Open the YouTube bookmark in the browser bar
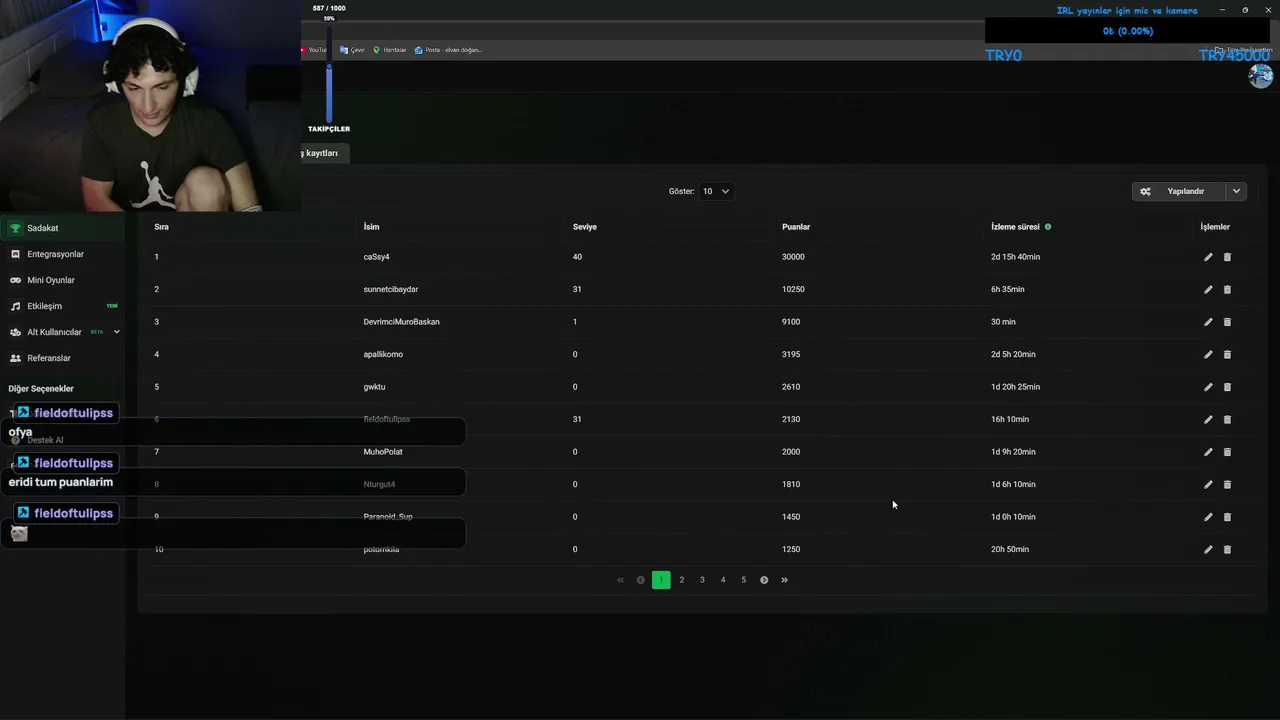This screenshot has width=1280, height=720. click(x=315, y=50)
